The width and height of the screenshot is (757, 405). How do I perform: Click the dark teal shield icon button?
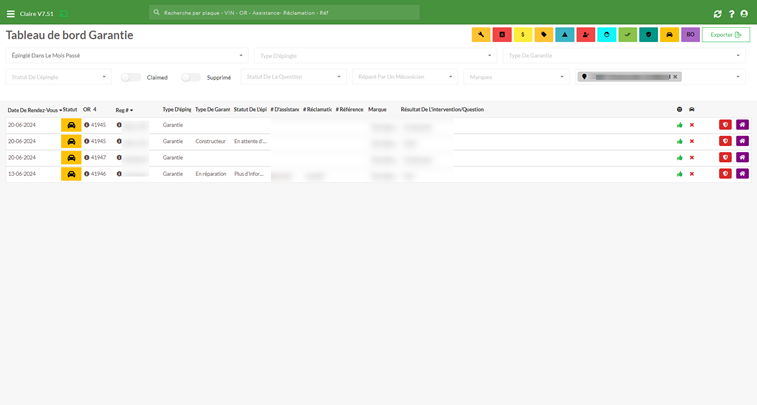point(648,35)
